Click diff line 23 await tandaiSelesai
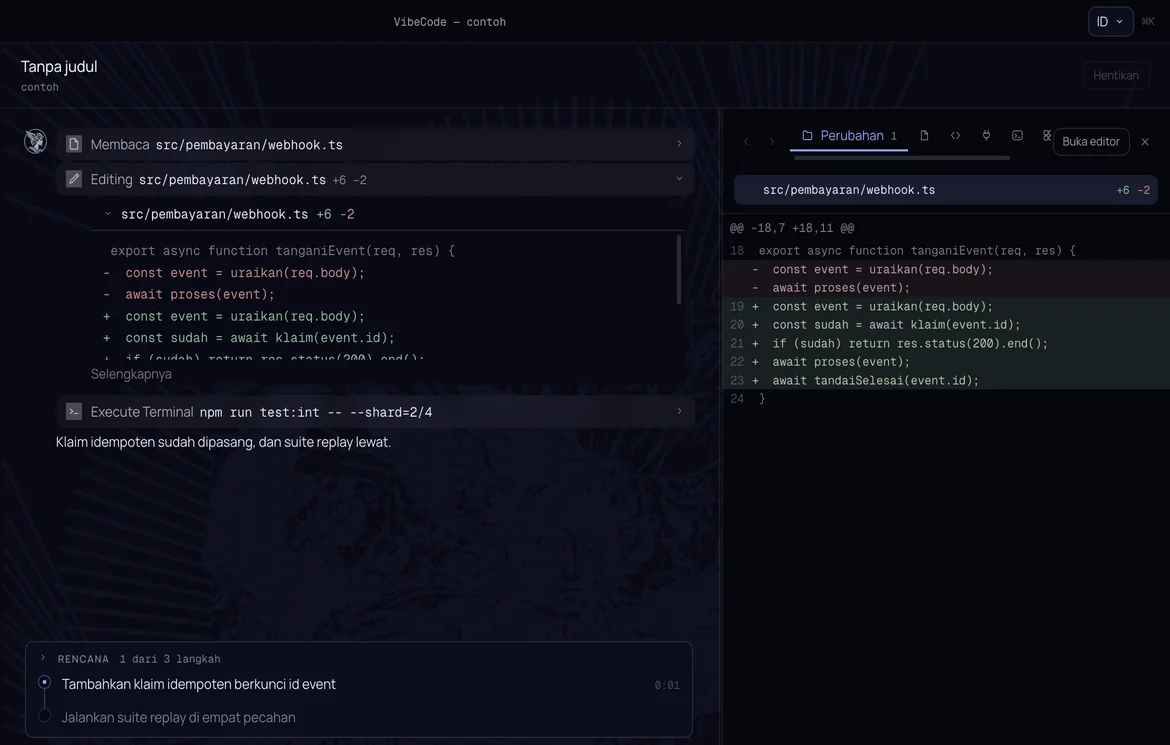Image resolution: width=1170 pixels, height=745 pixels. (x=946, y=380)
